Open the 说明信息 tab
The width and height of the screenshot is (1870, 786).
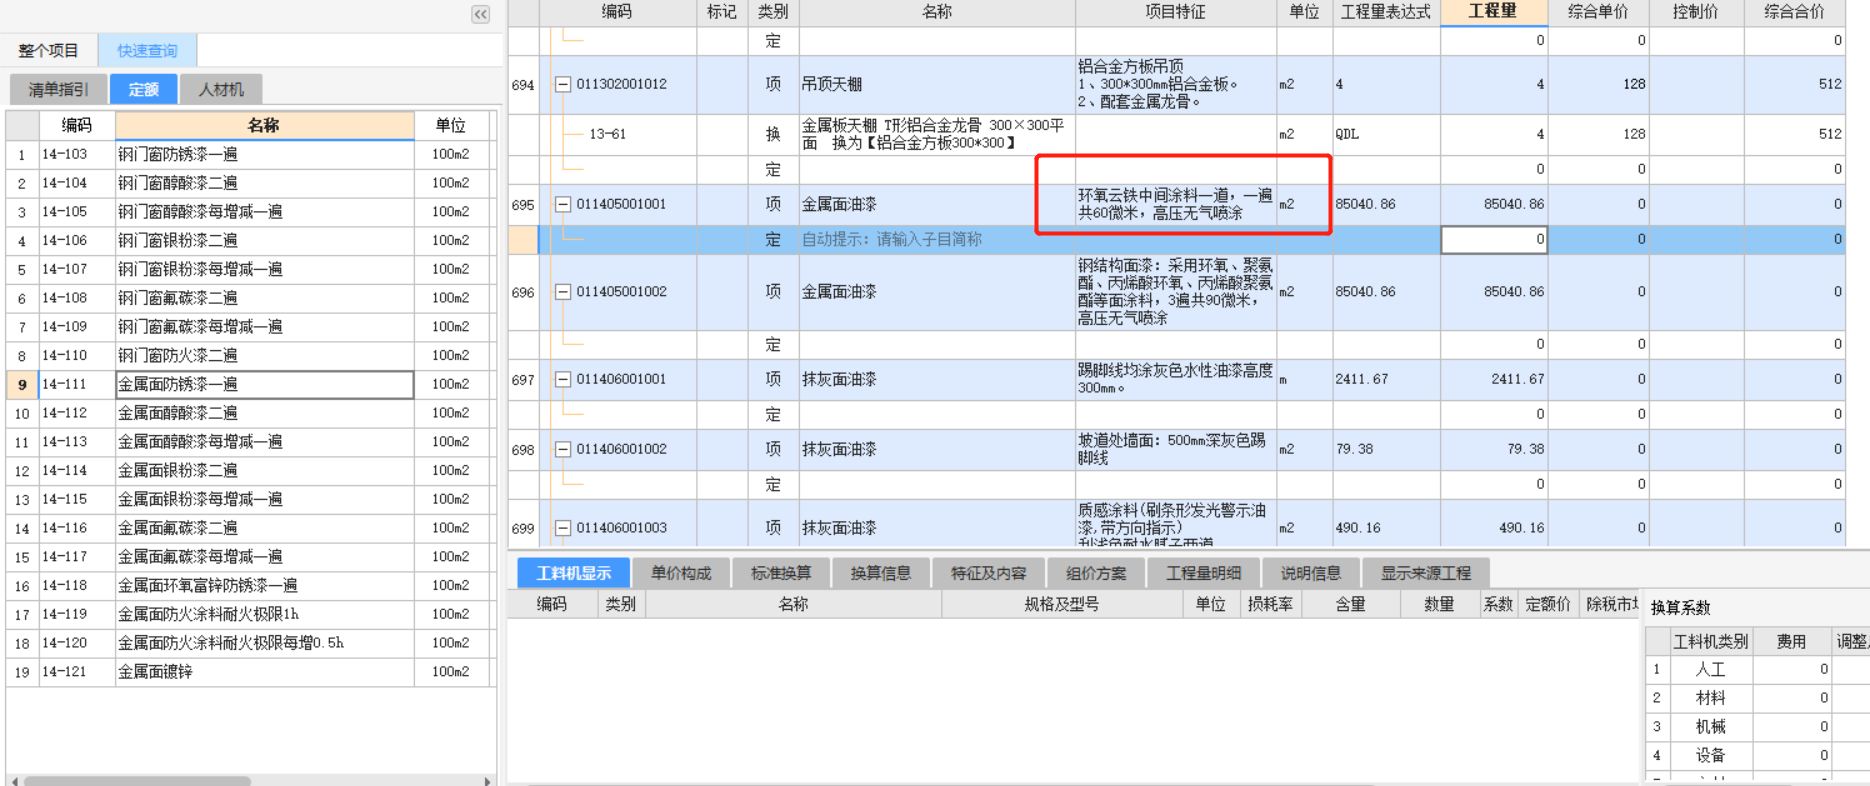pyautogui.click(x=1311, y=573)
